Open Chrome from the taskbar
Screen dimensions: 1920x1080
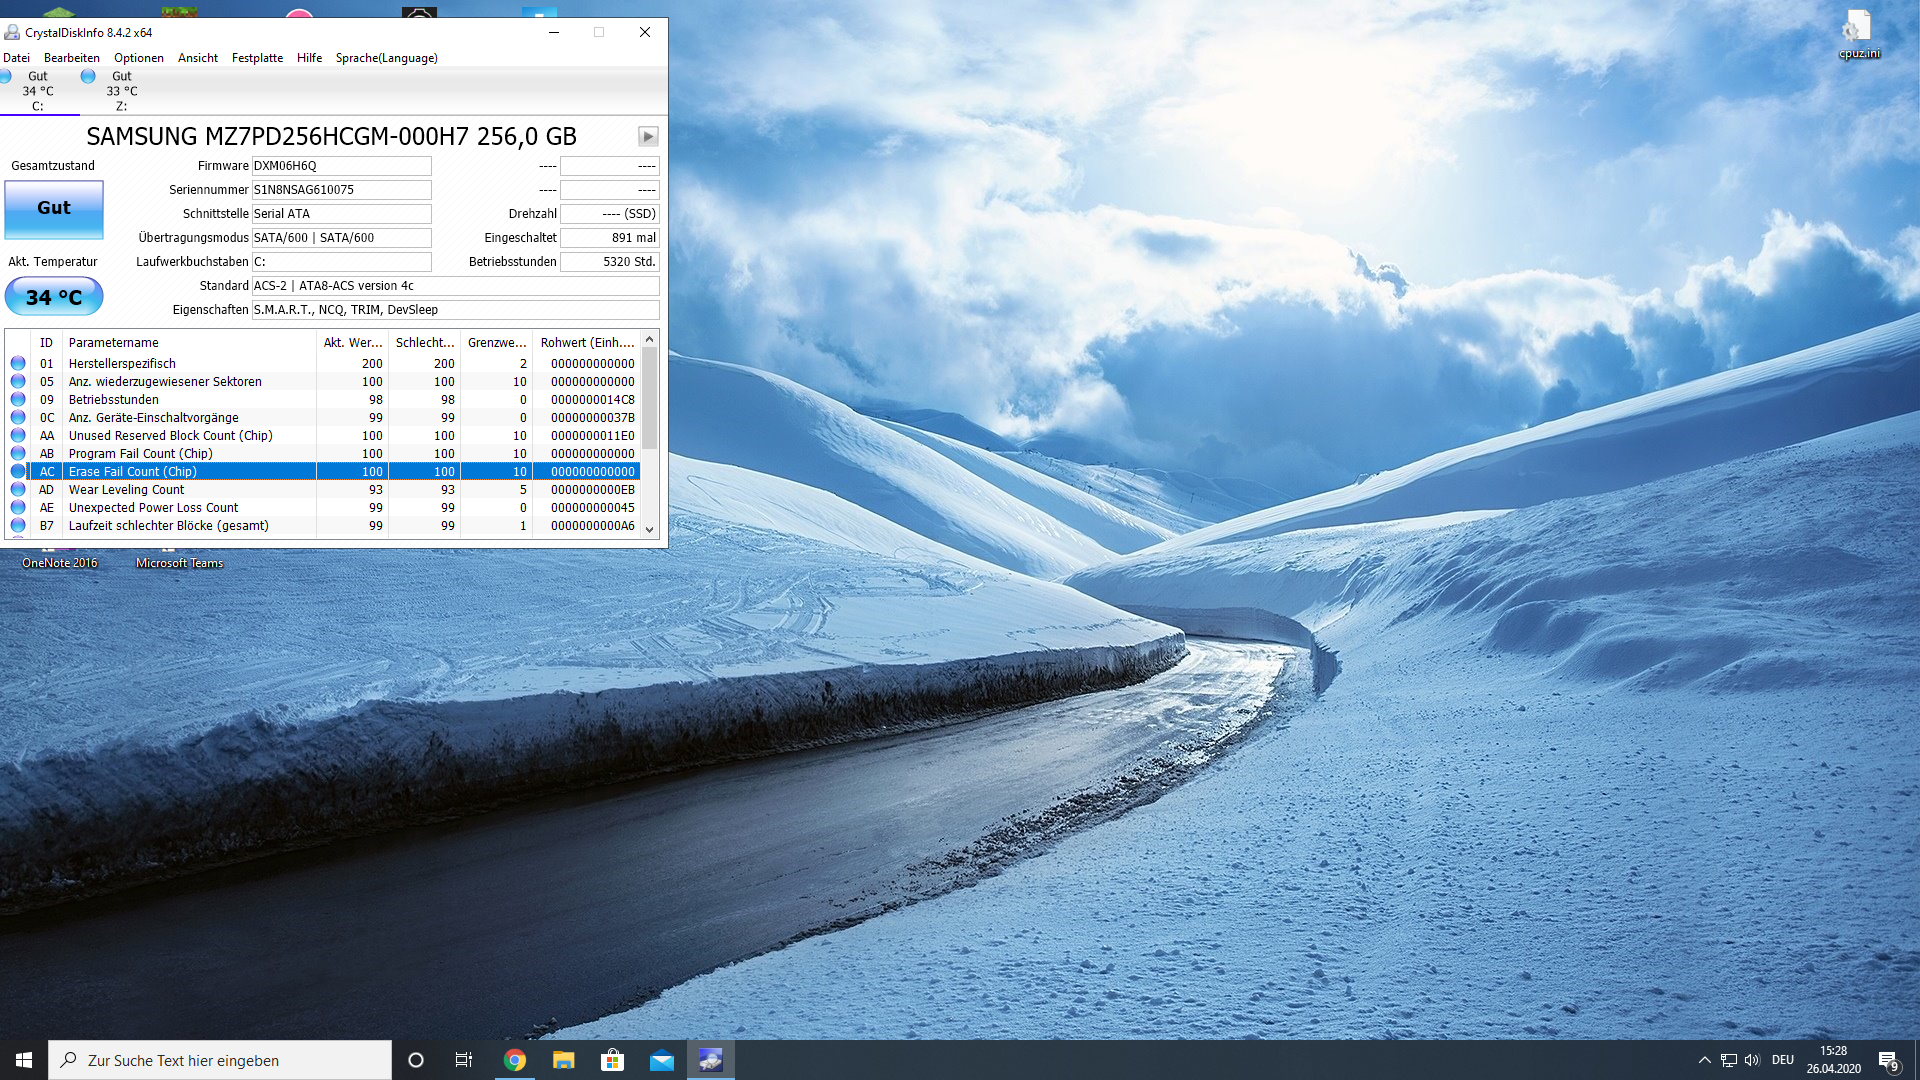(x=515, y=1060)
